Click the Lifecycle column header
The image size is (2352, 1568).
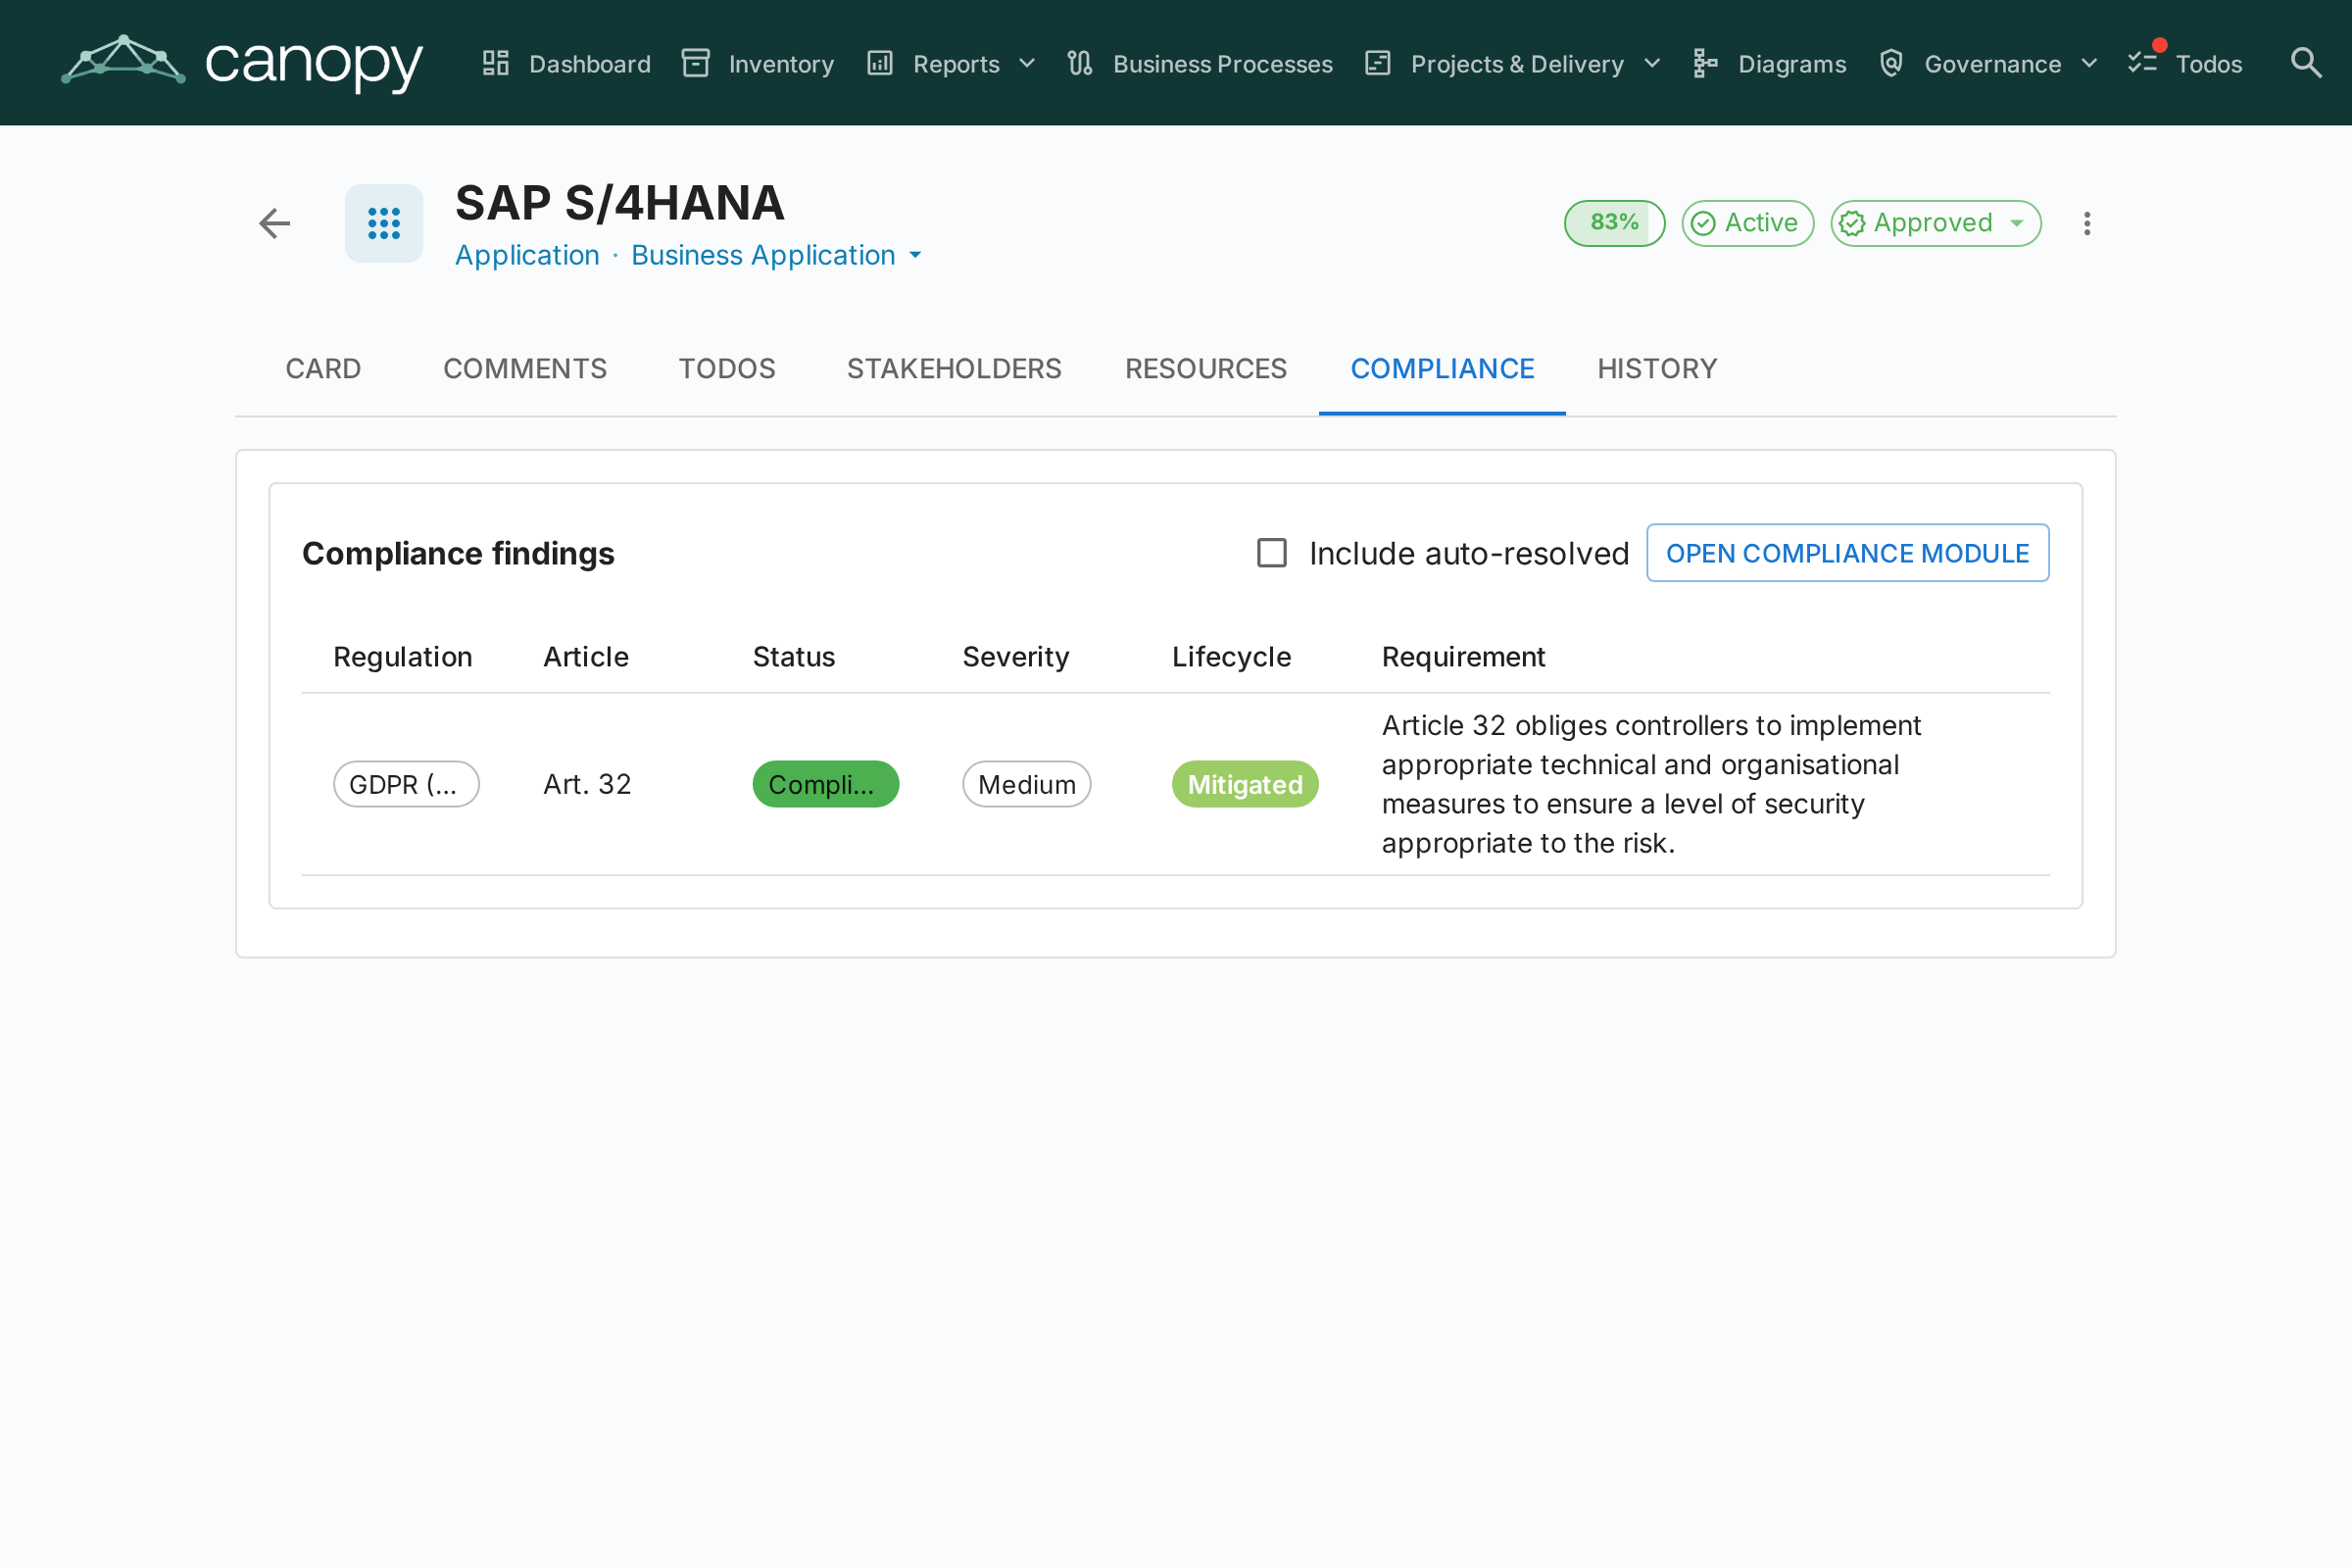click(1231, 657)
